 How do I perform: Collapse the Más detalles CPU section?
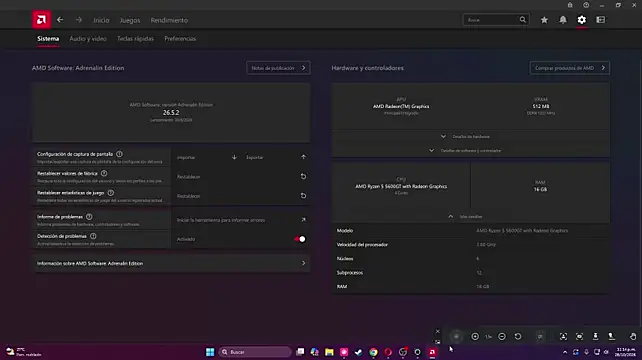click(470, 216)
